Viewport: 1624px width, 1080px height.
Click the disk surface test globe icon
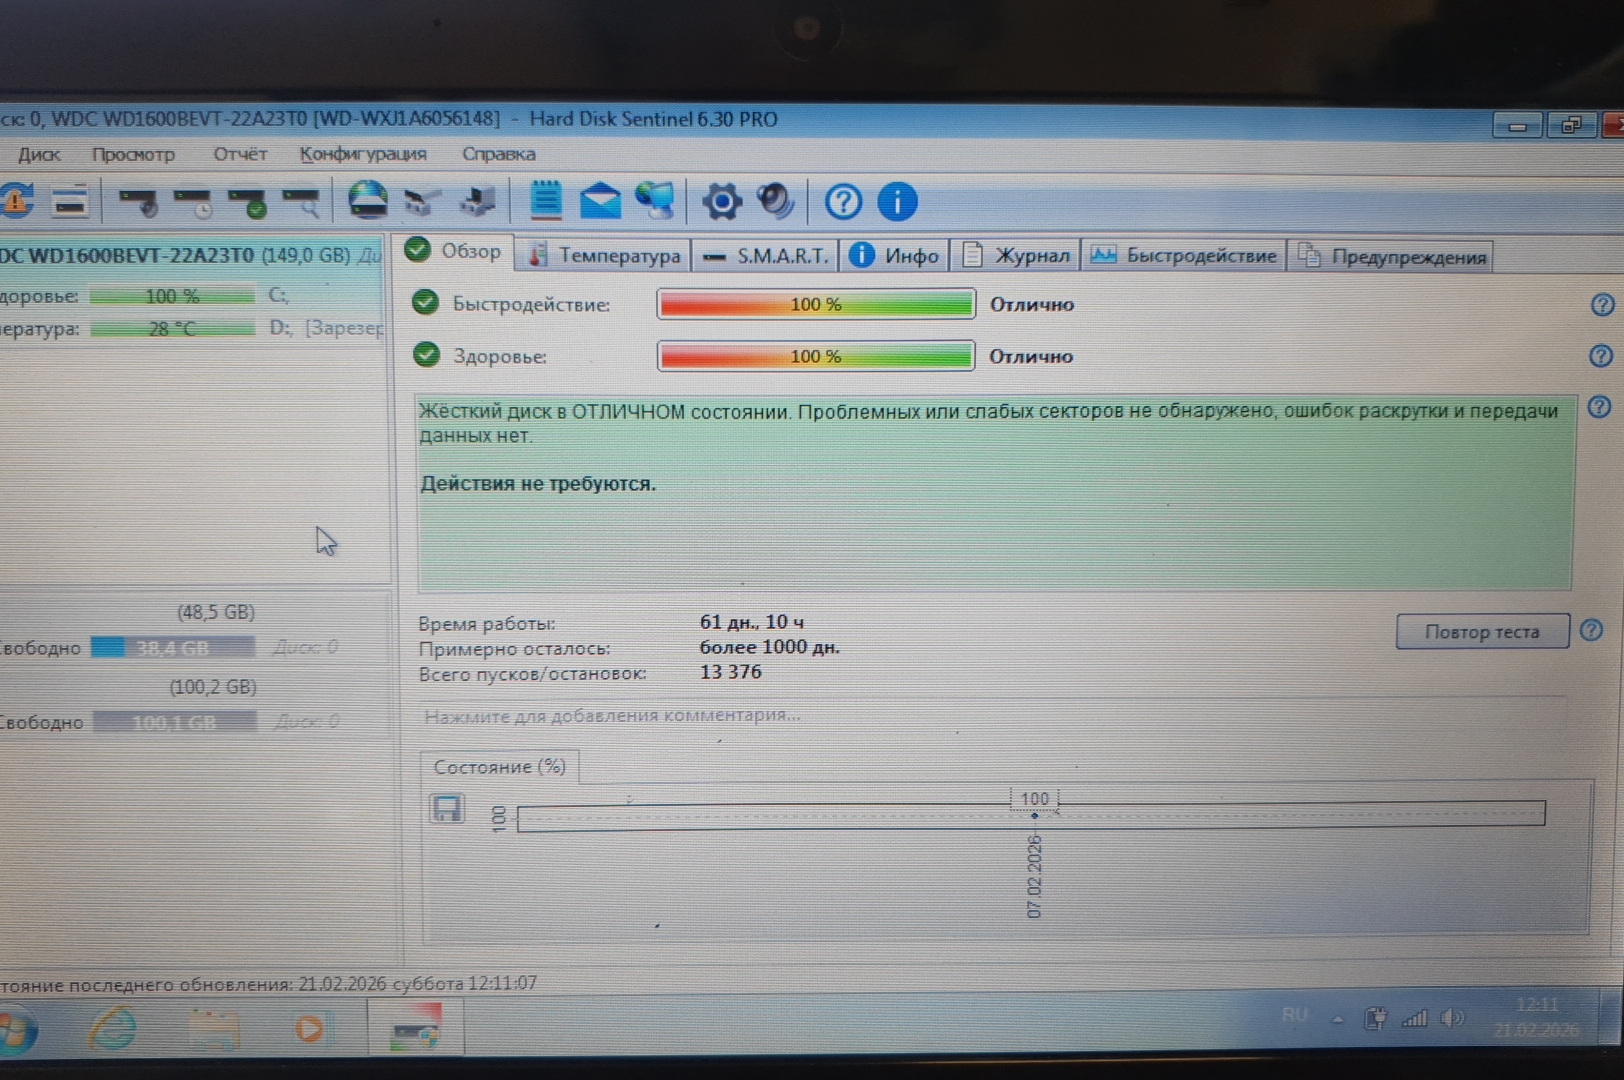[368, 200]
